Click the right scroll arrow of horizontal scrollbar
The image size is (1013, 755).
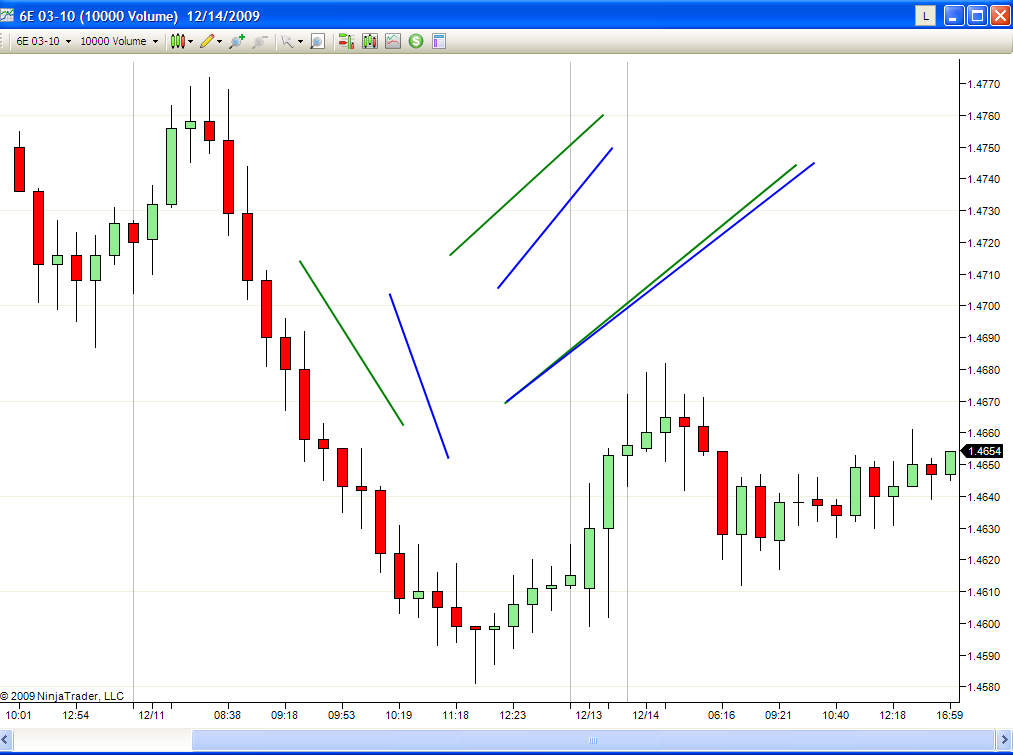click(1005, 740)
